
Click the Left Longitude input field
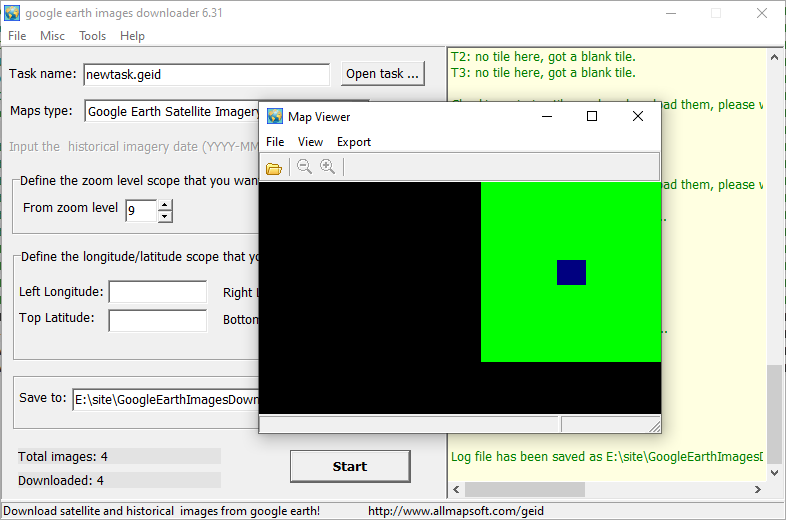point(158,292)
